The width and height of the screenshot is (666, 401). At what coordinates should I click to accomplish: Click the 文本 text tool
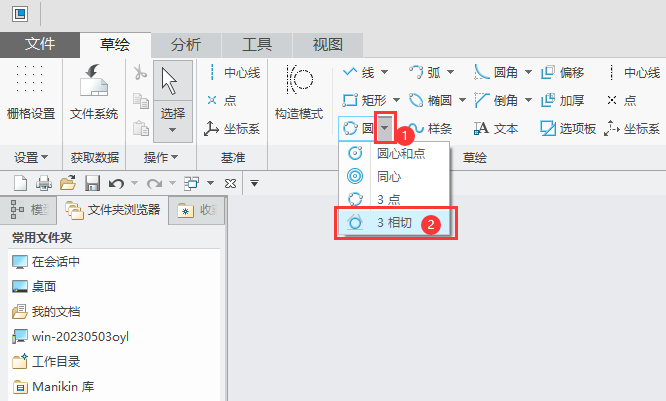[x=496, y=128]
